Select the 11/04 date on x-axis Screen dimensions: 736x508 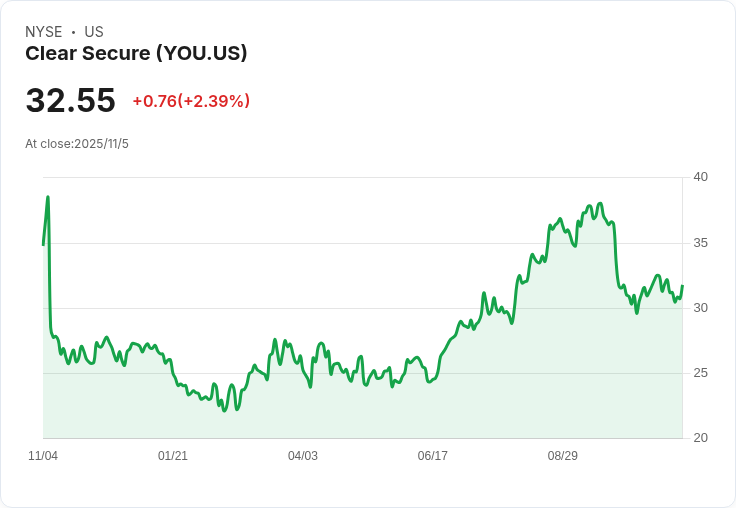coord(43,456)
